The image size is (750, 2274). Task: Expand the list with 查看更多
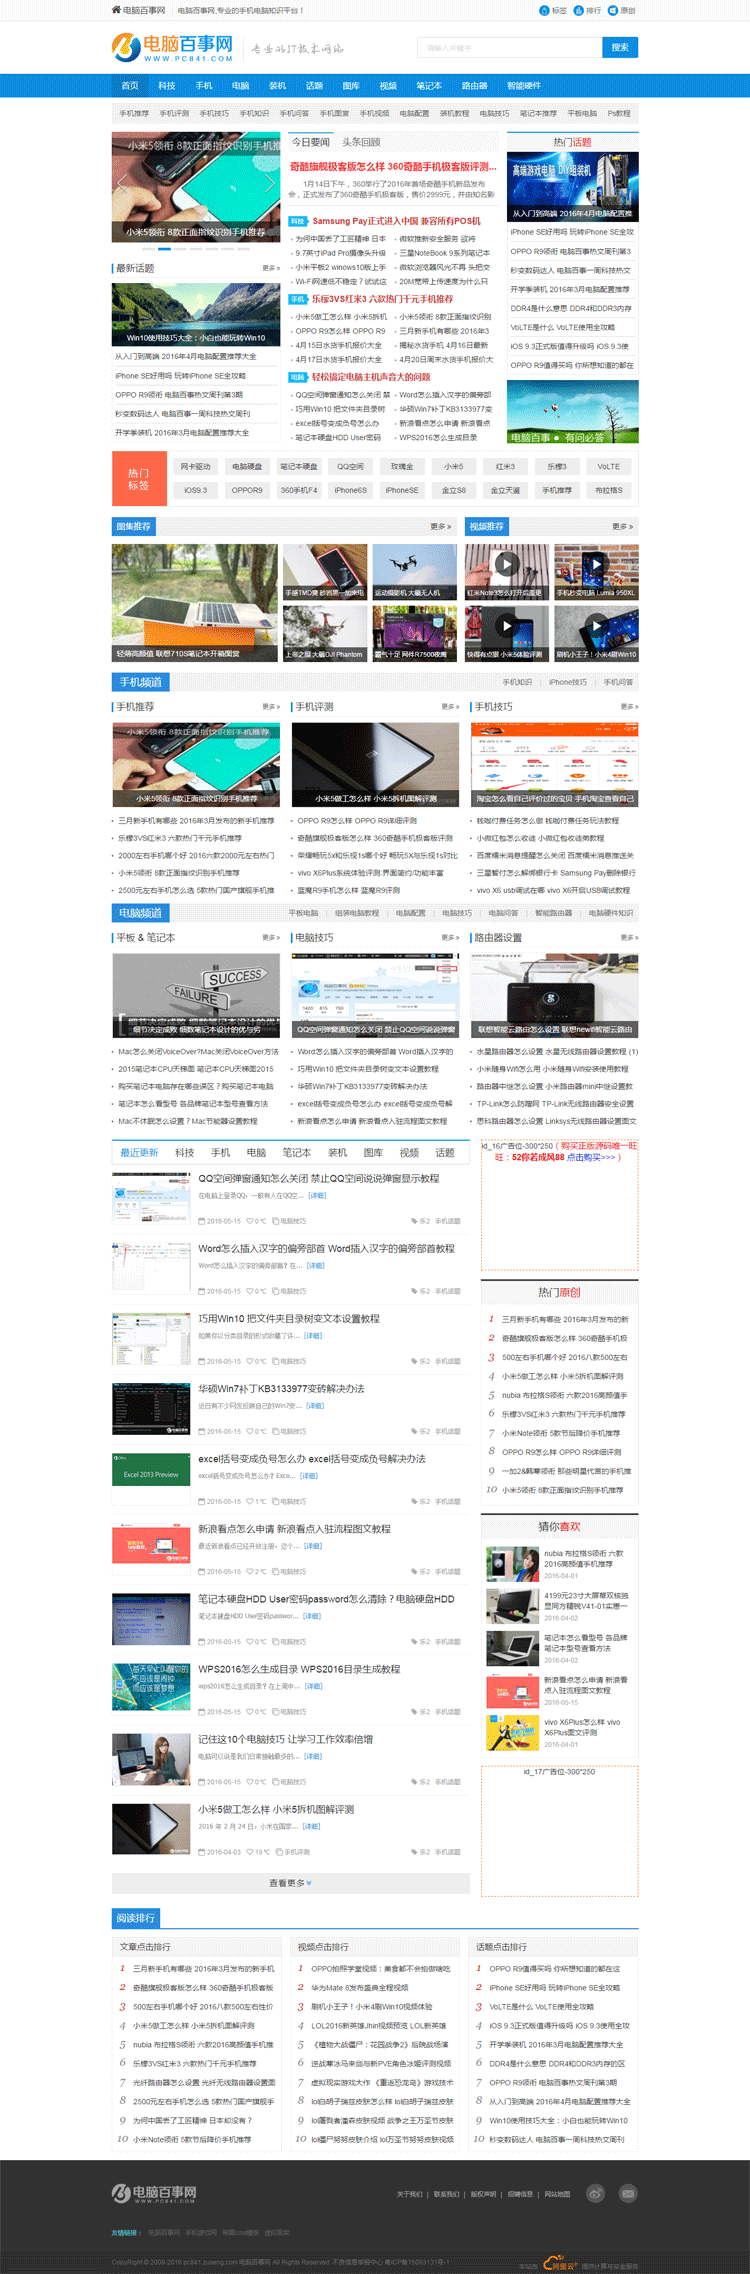pos(290,1883)
